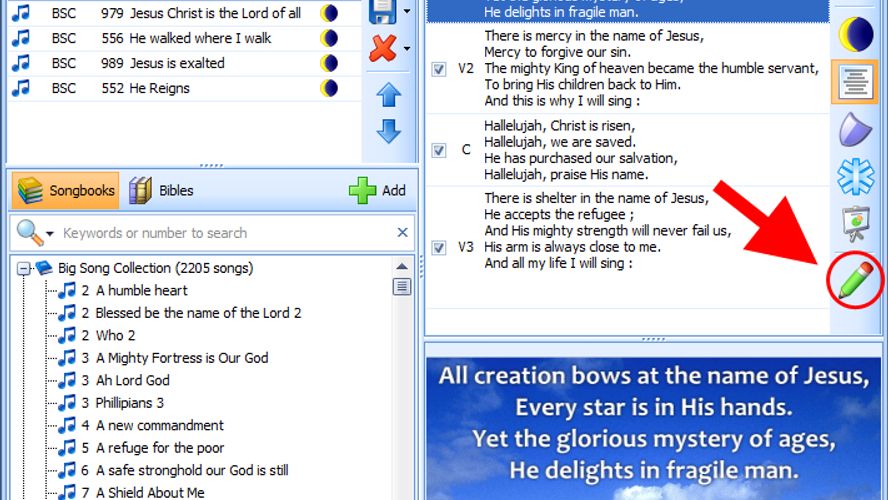
Task: Click music note icon beside A humble heart
Action: pyautogui.click(x=67, y=290)
